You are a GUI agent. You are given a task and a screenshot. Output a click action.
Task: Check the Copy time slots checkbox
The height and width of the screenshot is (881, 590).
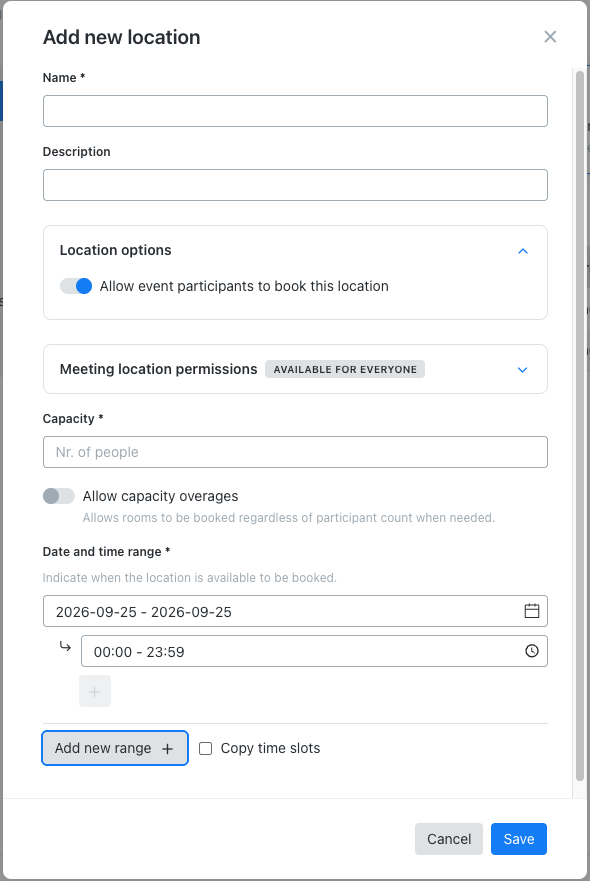206,748
